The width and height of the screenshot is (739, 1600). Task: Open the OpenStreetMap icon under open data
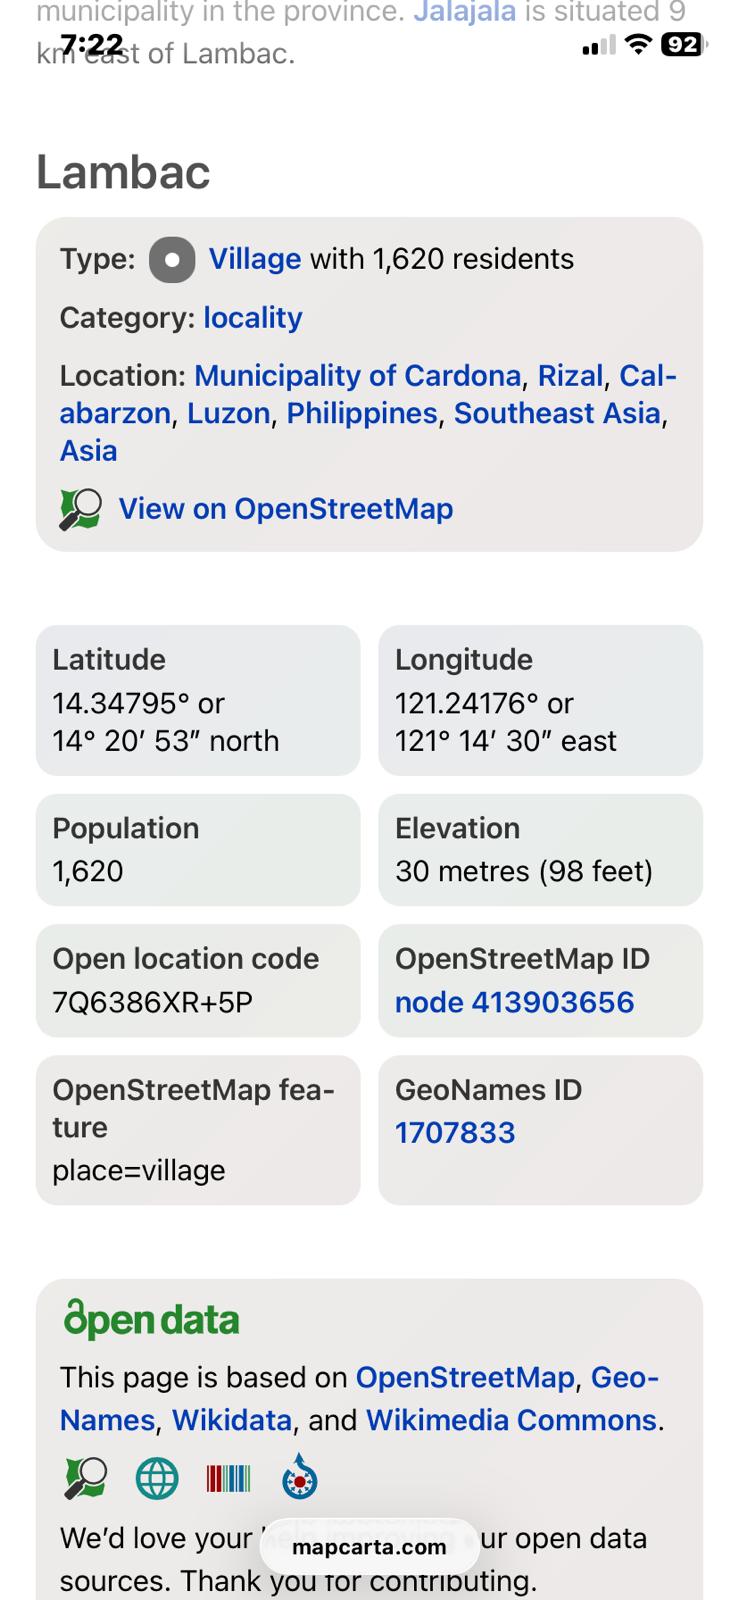pos(85,1478)
